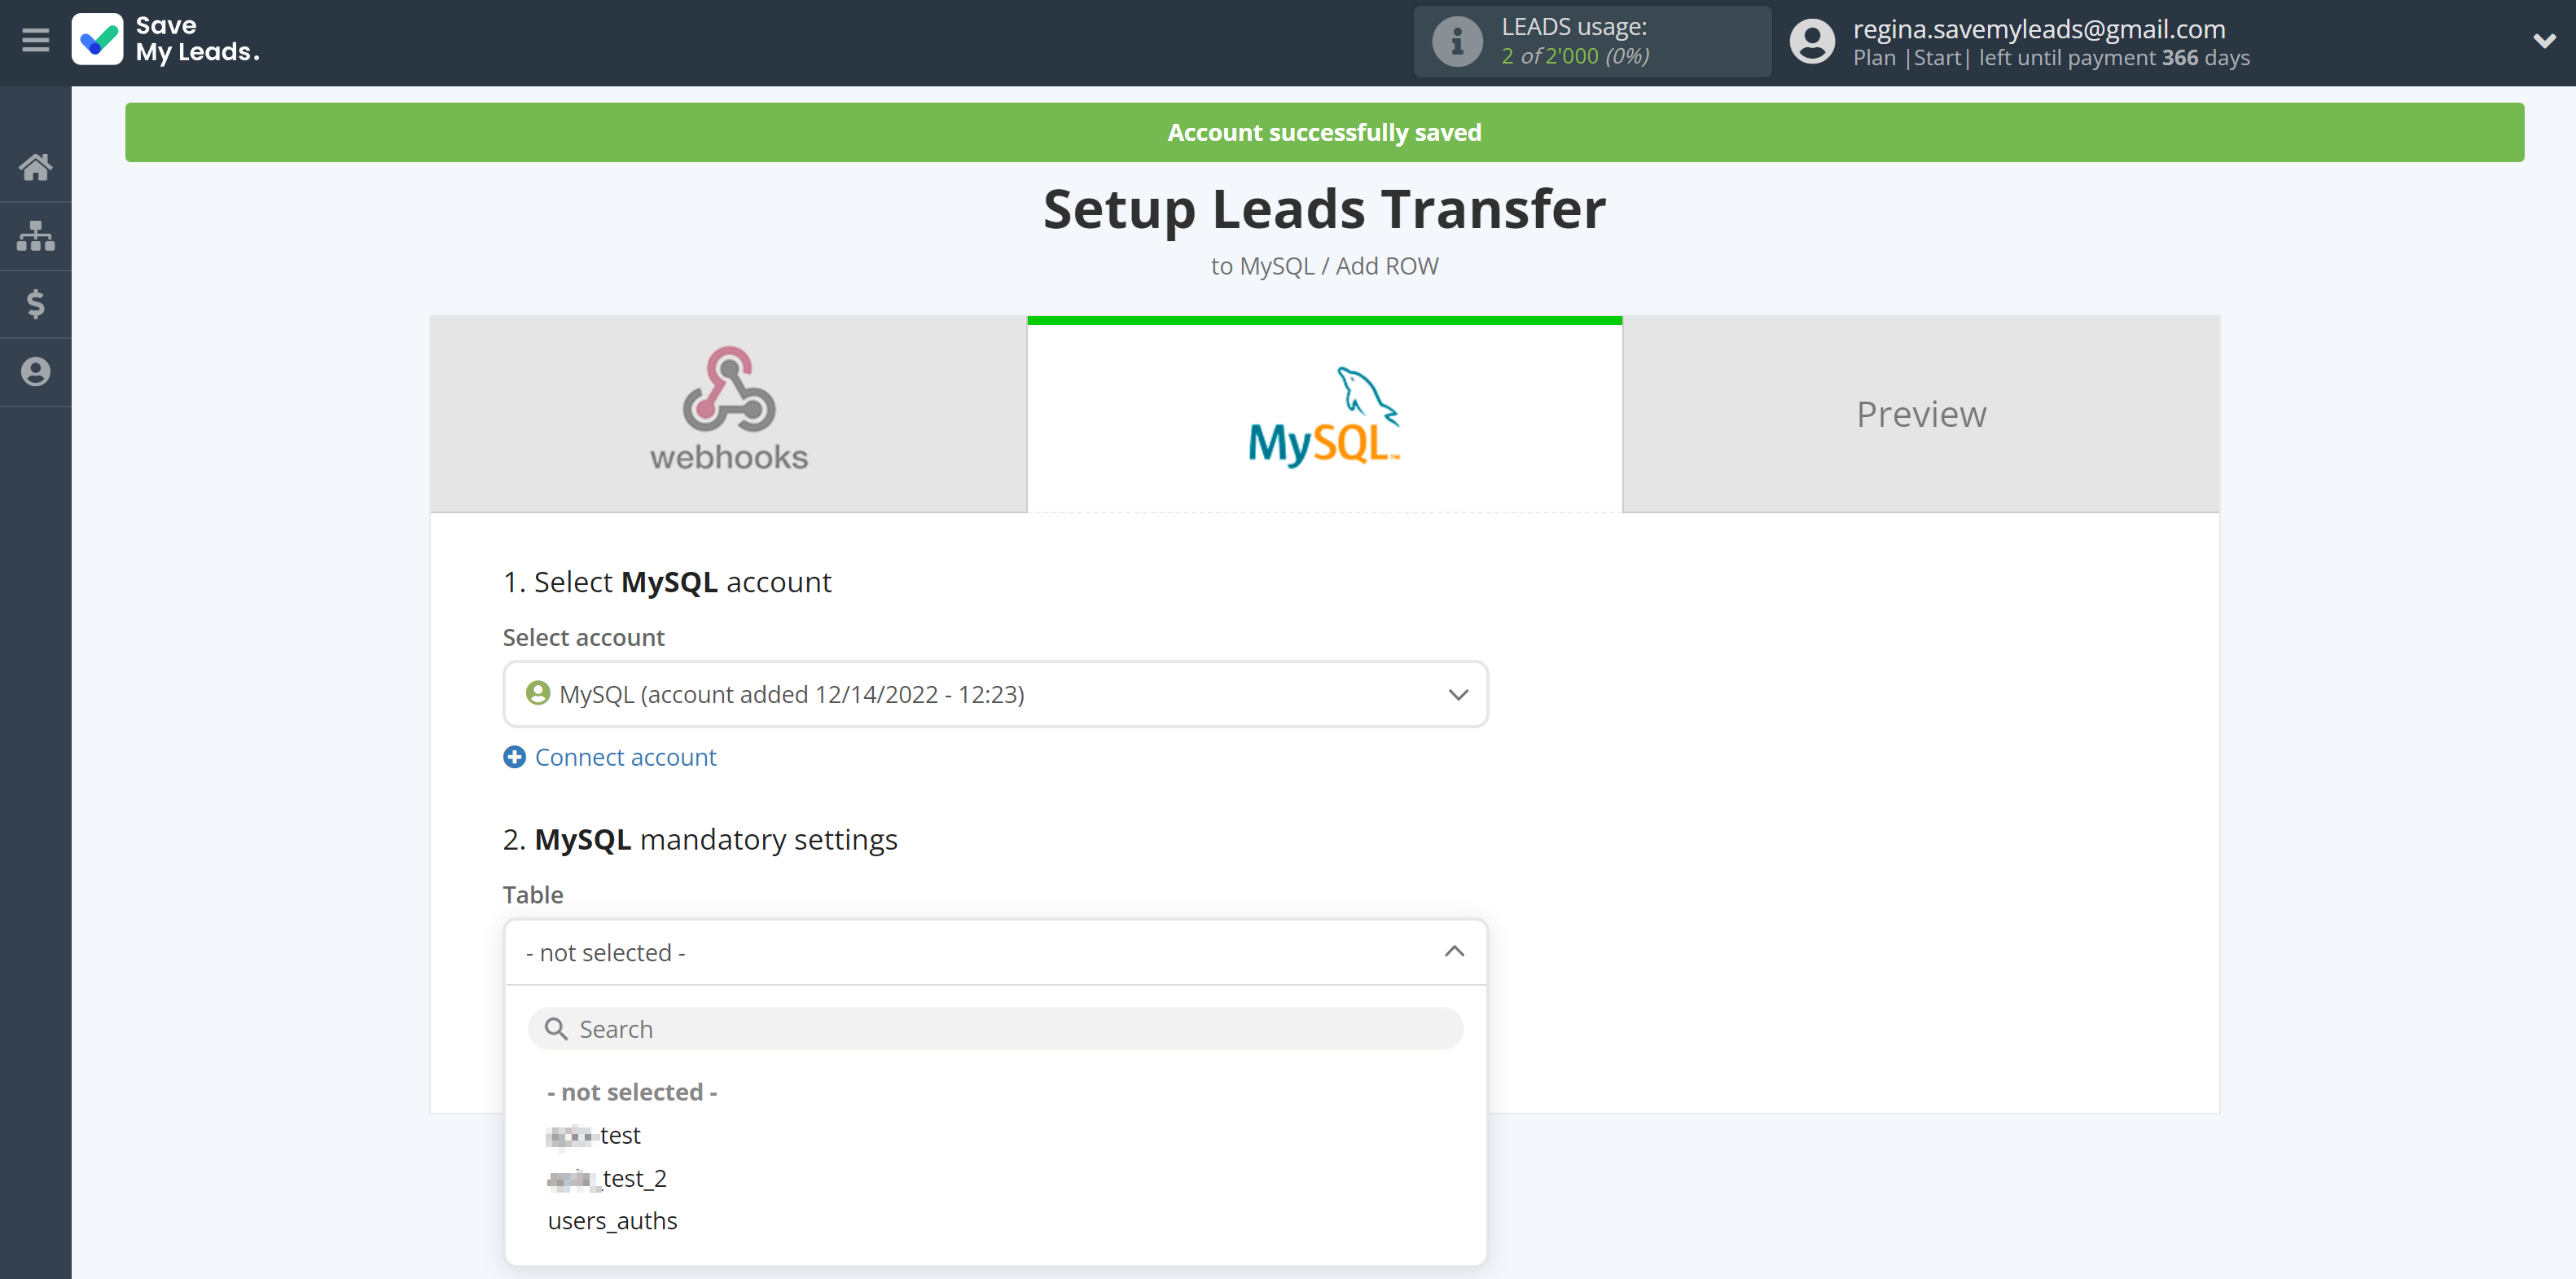2576x1279 pixels.
Task: Open the billing dollar icon
Action: [x=36, y=303]
